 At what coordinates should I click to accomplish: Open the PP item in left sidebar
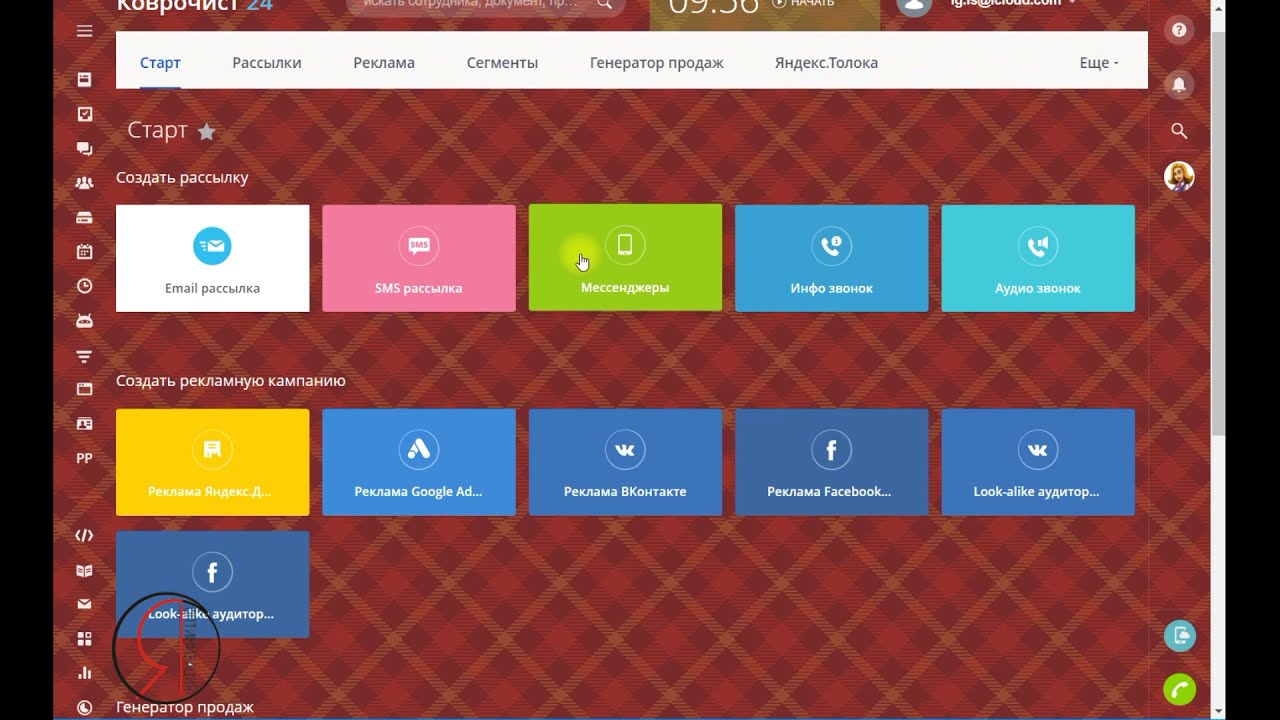[x=84, y=458]
